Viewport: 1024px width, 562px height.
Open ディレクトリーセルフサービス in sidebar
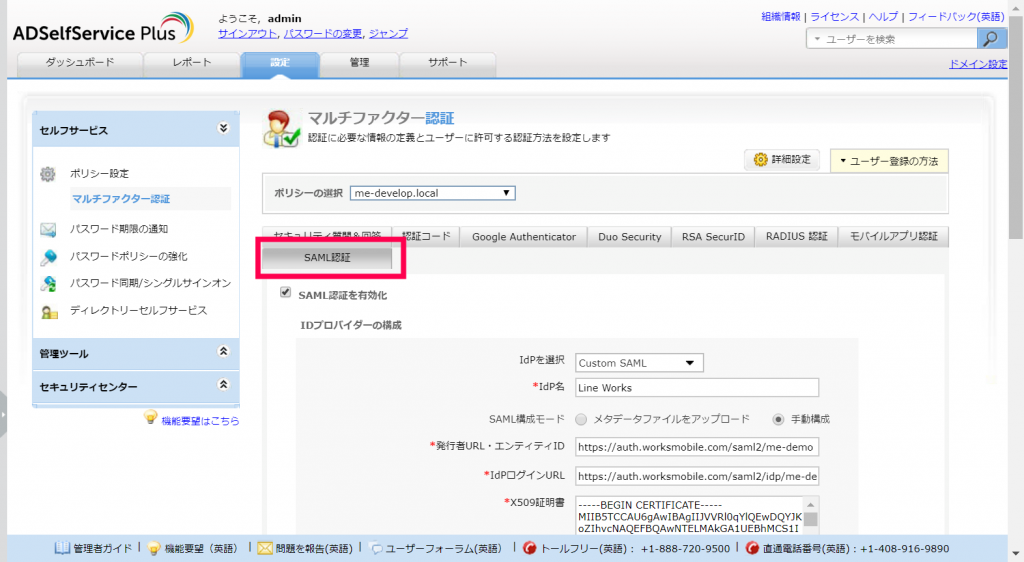click(138, 311)
